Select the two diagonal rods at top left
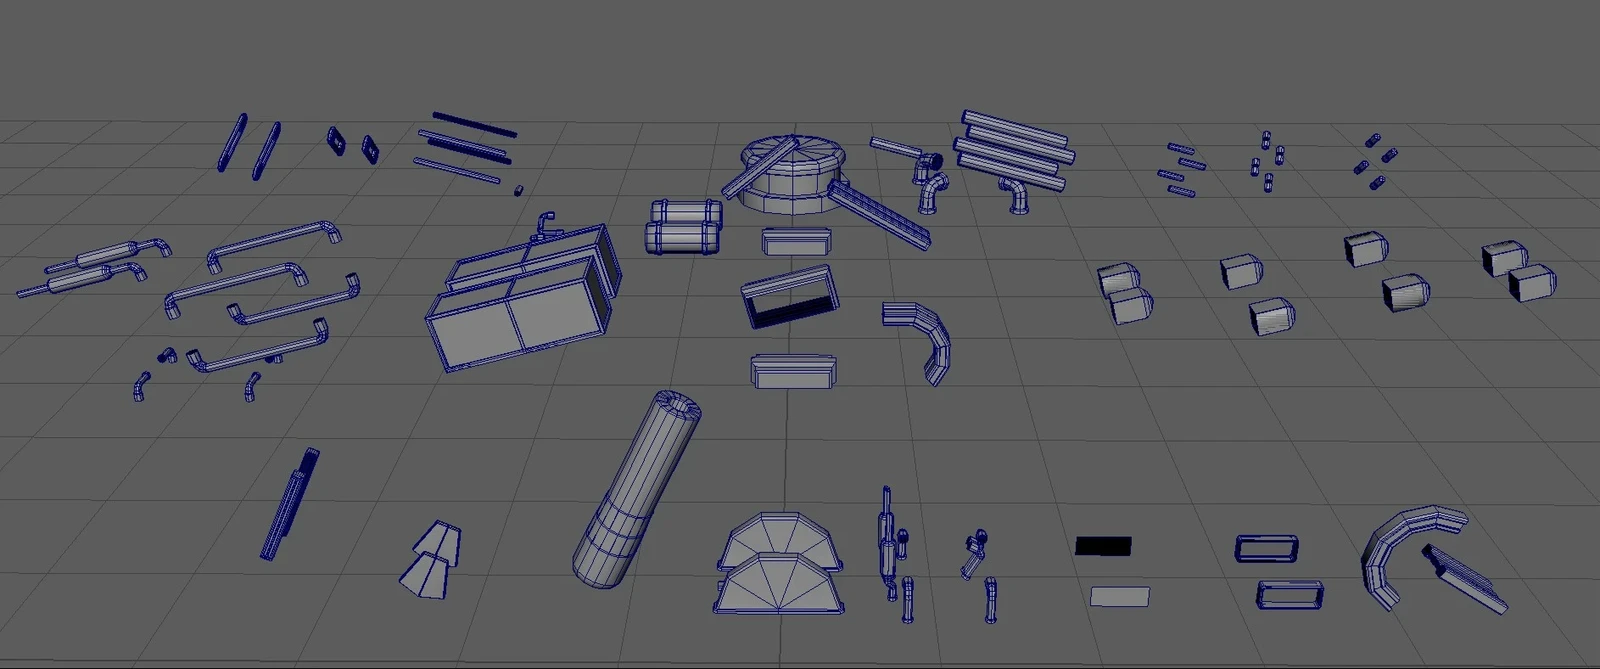 249,147
